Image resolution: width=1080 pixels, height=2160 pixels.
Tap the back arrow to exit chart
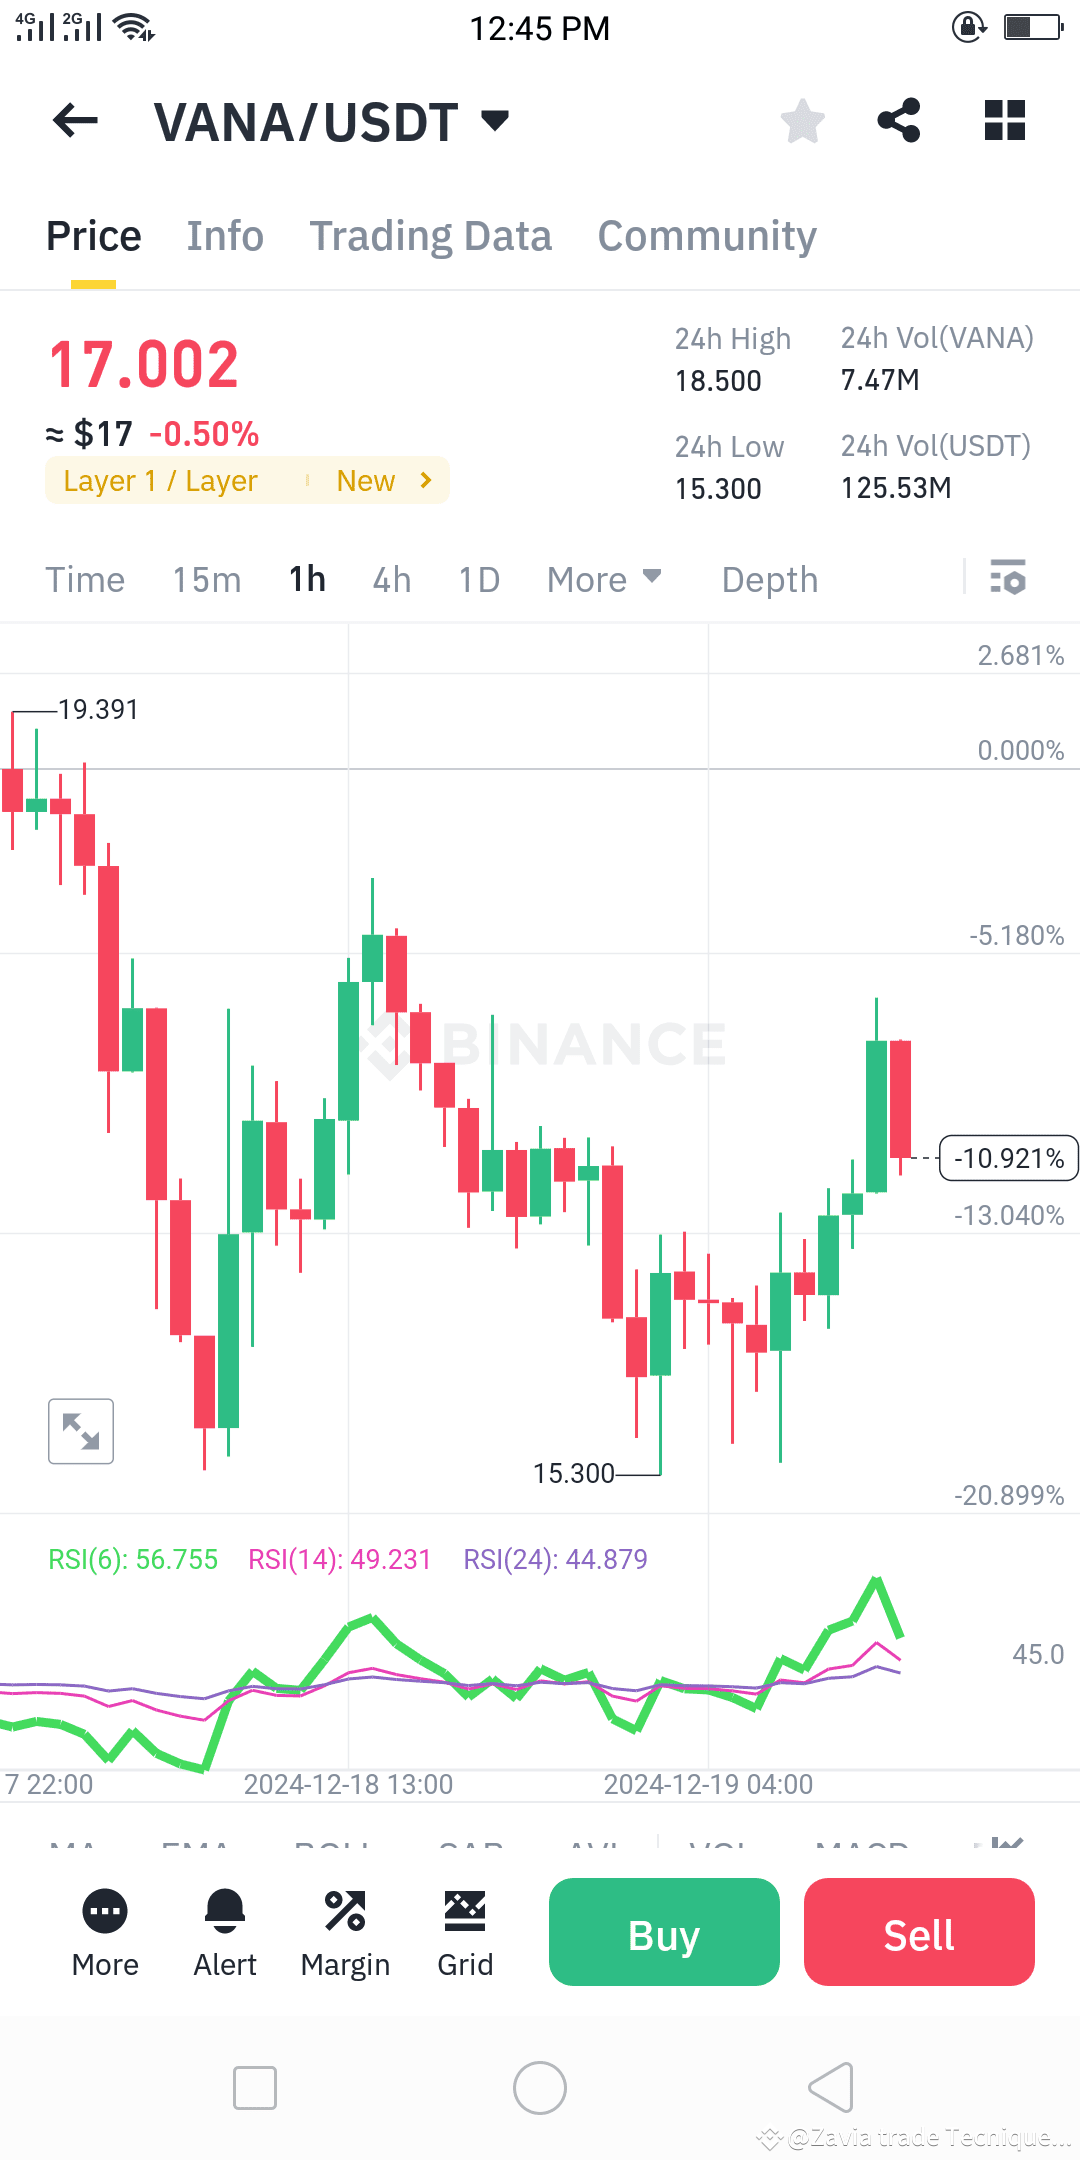[75, 120]
